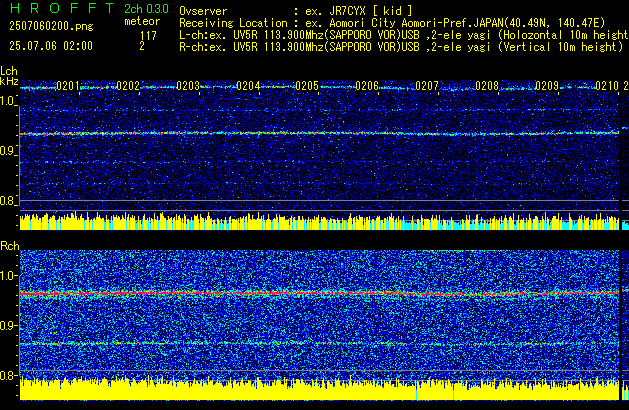Image resolution: width=629 pixels, height=410 pixels.
Task: Select the 0.9 frequency label on Rch axis
Action: (x=8, y=325)
